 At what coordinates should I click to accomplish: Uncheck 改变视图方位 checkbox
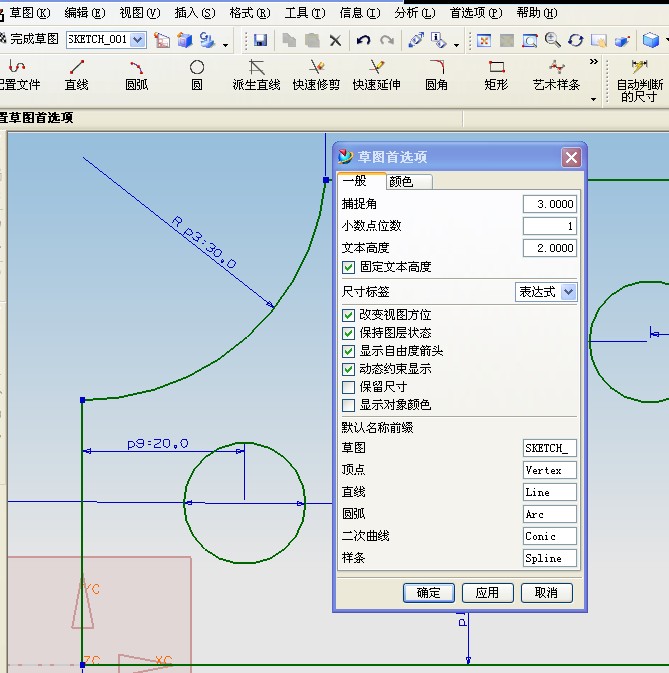click(x=348, y=315)
